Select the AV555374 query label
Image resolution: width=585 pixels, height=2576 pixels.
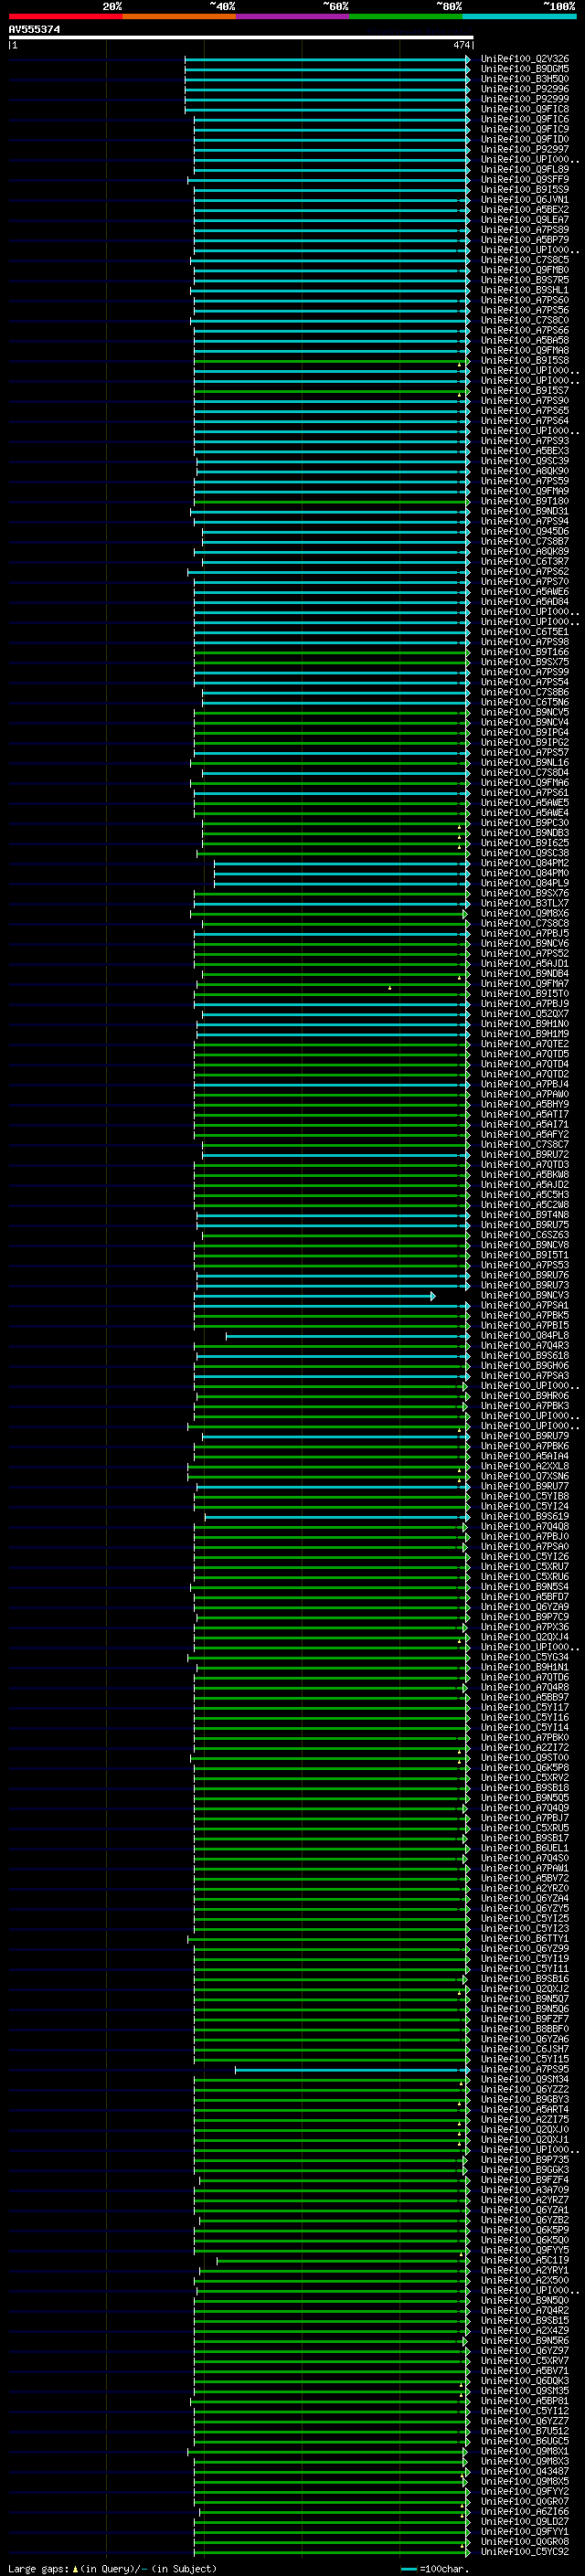coord(34,29)
